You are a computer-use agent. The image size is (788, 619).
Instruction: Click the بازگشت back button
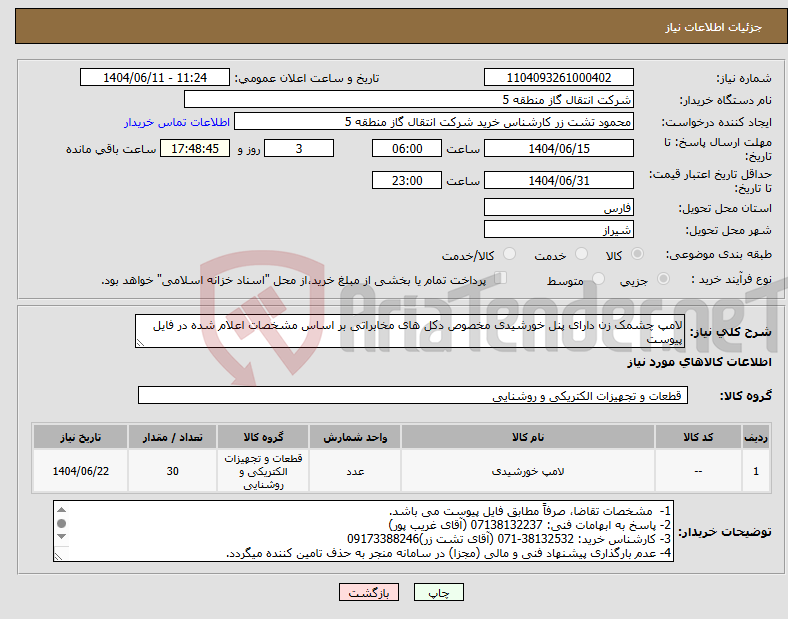coord(369,592)
